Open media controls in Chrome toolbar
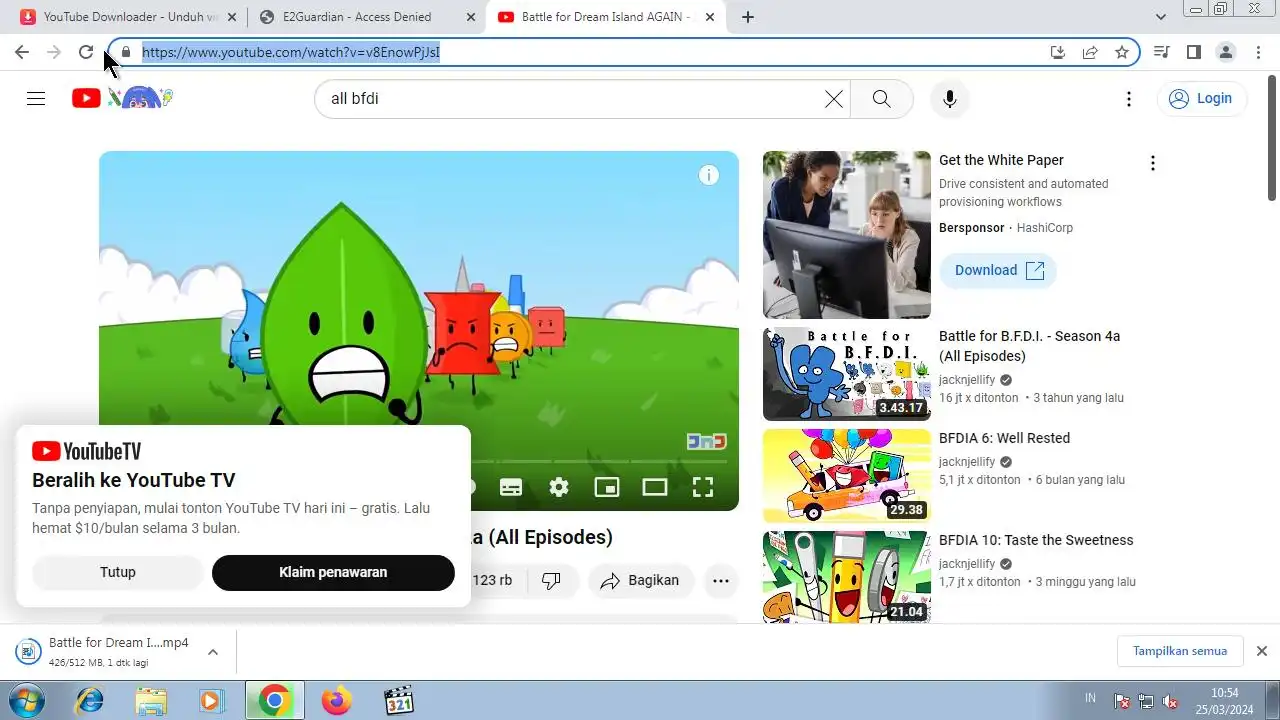 click(x=1162, y=52)
